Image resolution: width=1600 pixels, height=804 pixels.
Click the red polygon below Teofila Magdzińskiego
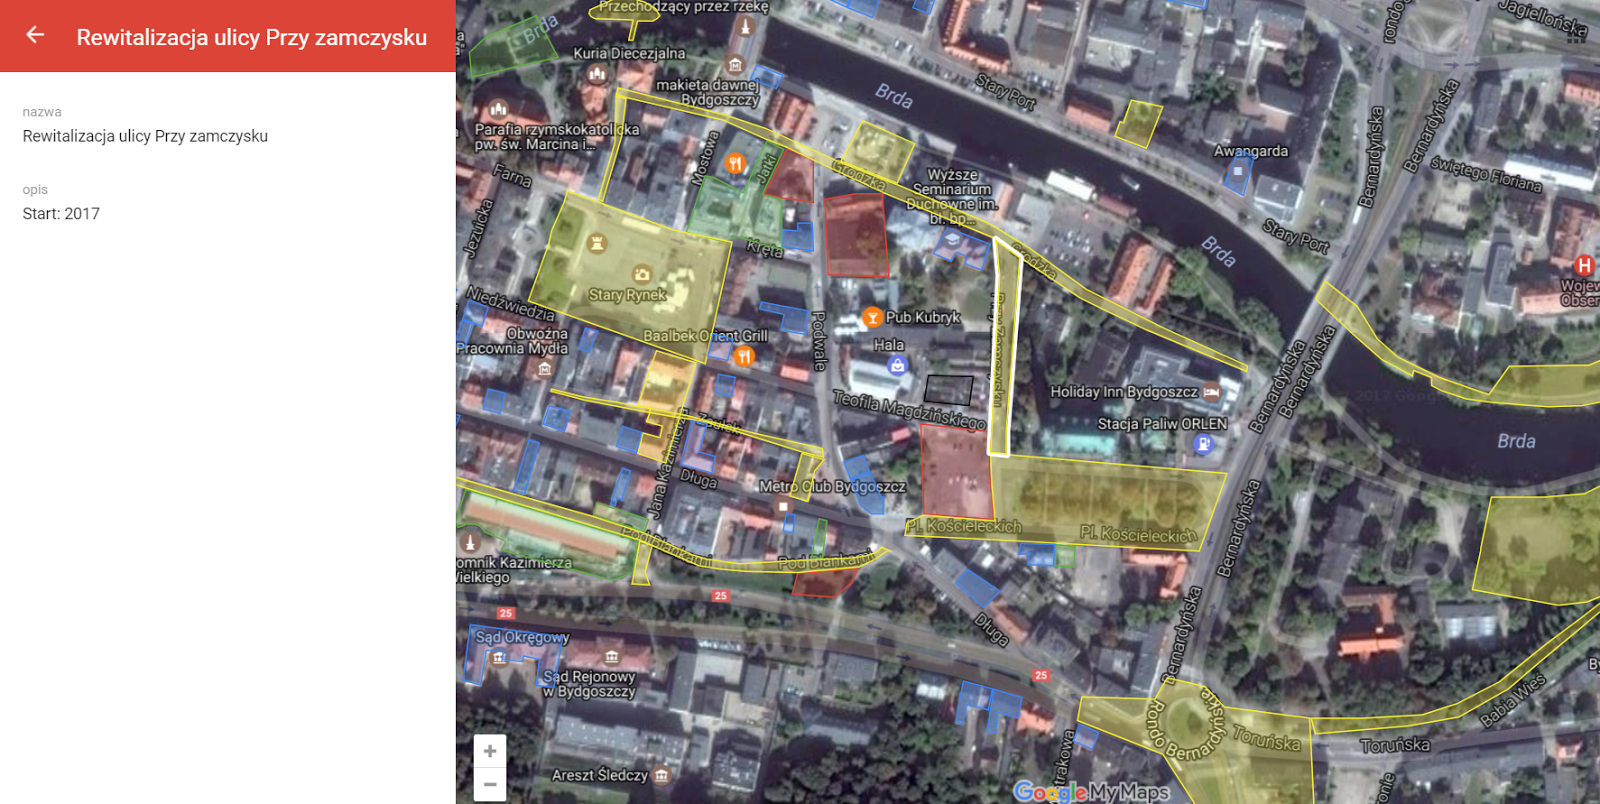(x=955, y=472)
